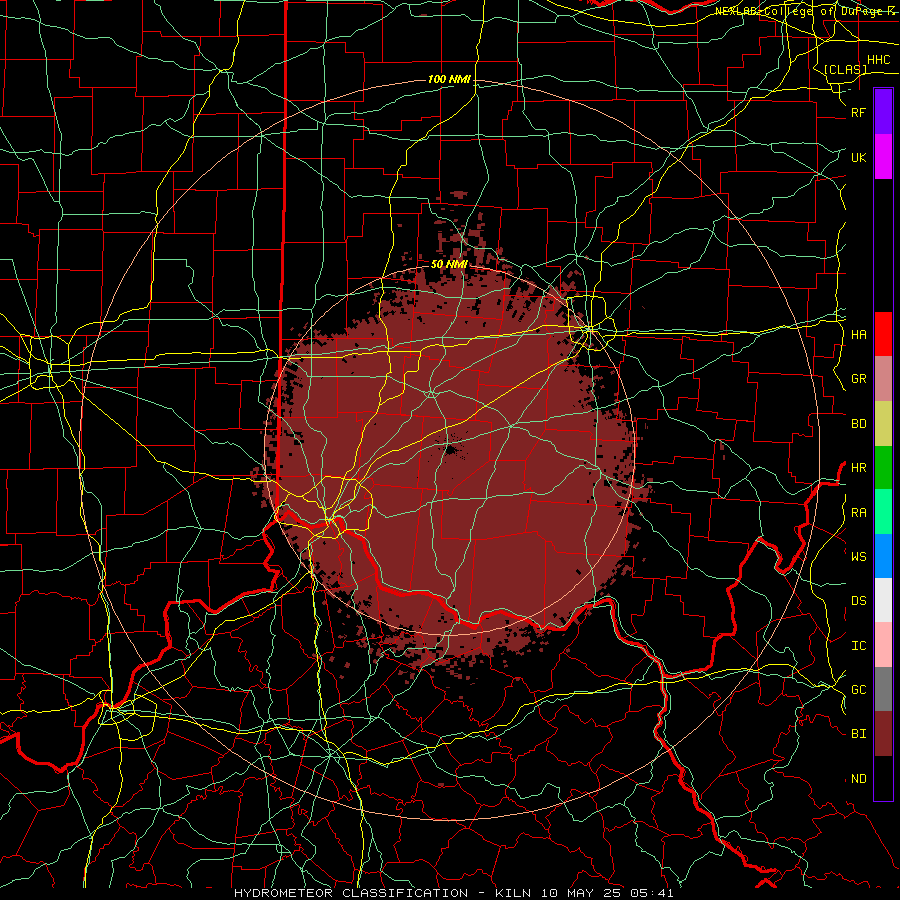The image size is (900, 900).
Task: Click the 'HR' legend label
Action: click(x=858, y=468)
